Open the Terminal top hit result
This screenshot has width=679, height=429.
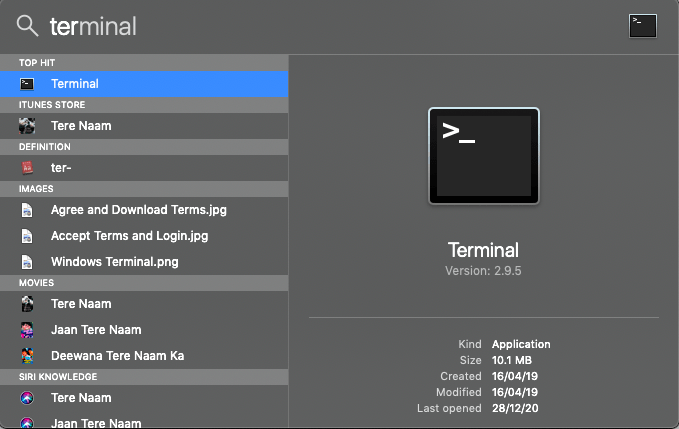tap(75, 85)
